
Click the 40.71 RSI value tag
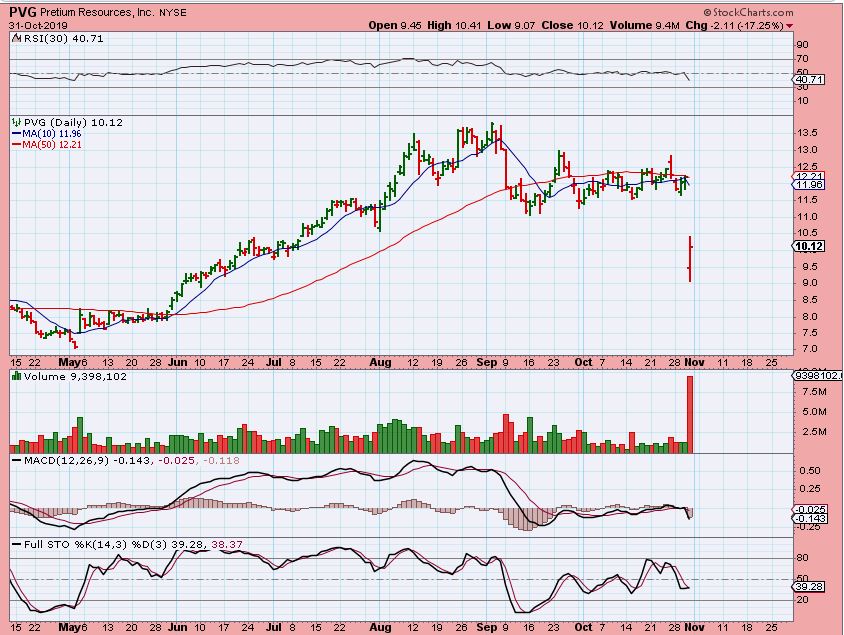click(x=808, y=80)
